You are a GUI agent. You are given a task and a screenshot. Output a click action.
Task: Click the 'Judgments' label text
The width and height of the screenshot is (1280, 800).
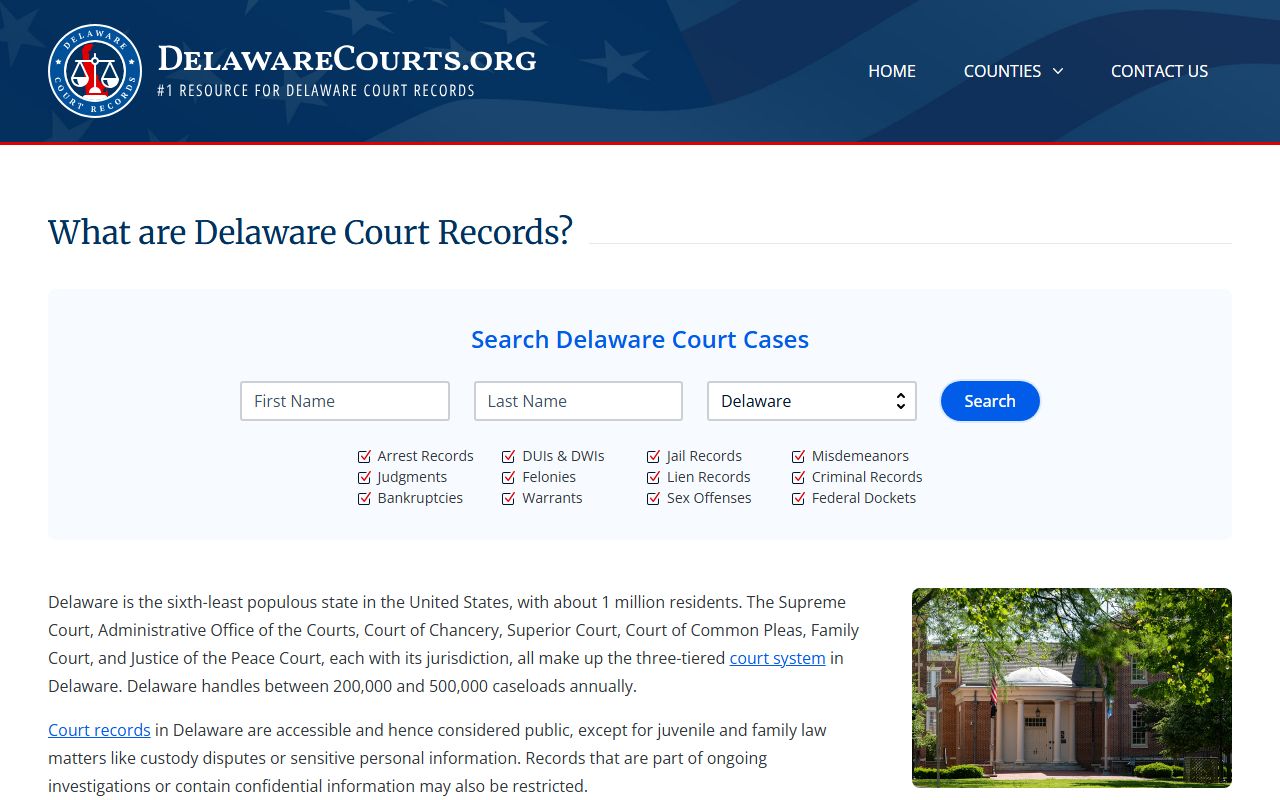pos(412,477)
